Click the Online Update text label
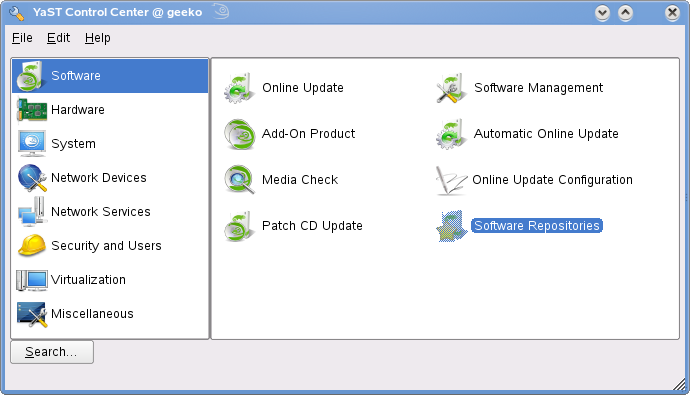Viewport: 690px width, 395px height. 303,88
